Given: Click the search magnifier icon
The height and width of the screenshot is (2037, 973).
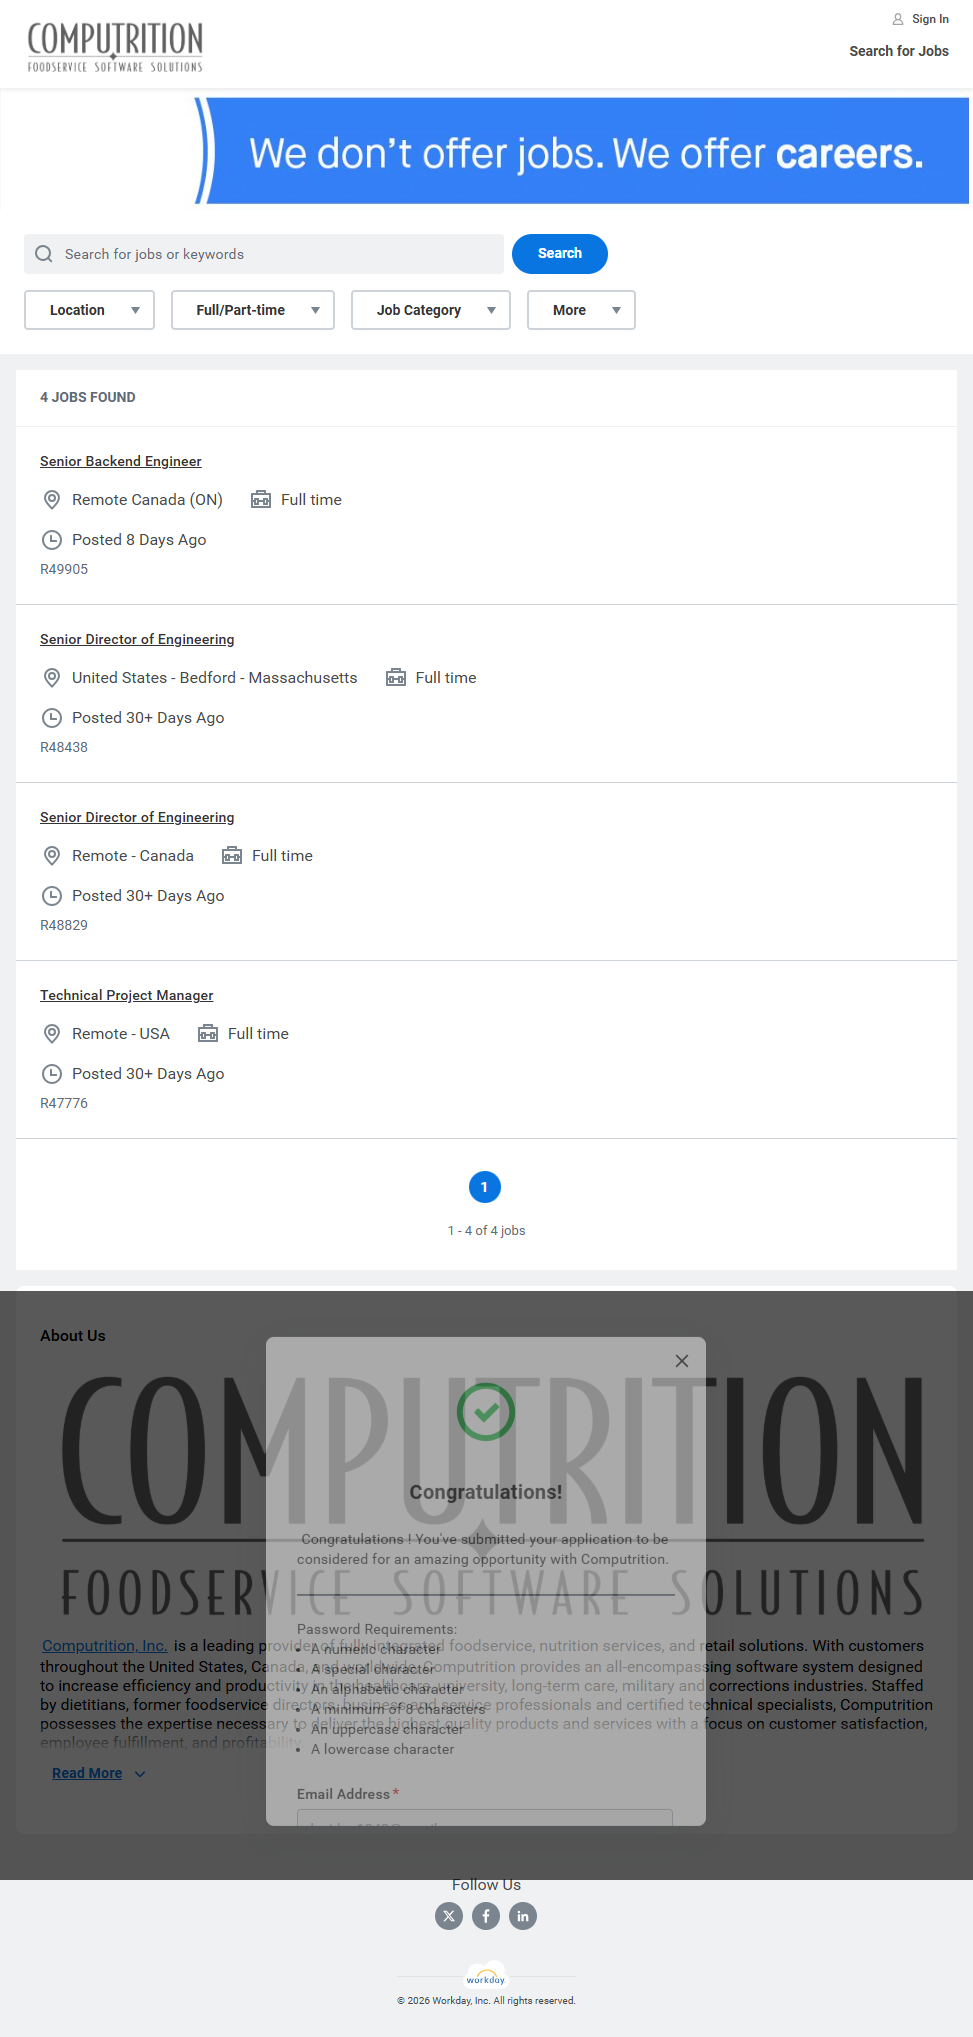Looking at the screenshot, I should pyautogui.click(x=44, y=254).
